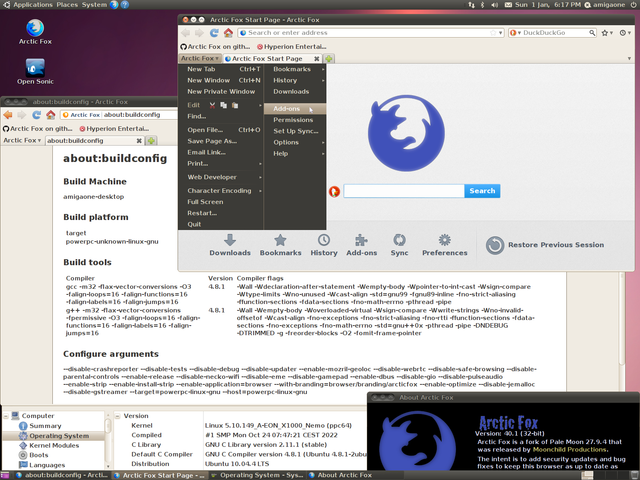The image size is (640, 480).
Task: Go home in about:buildconfig window
Action: pos(51,115)
